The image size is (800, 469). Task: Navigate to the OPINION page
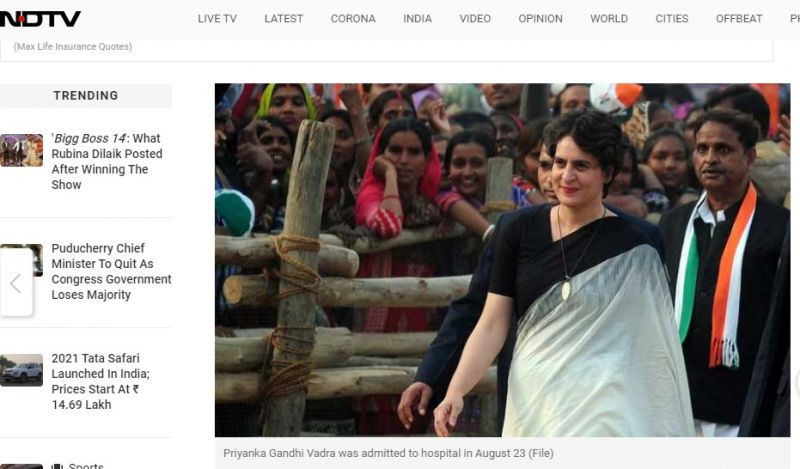tap(540, 19)
